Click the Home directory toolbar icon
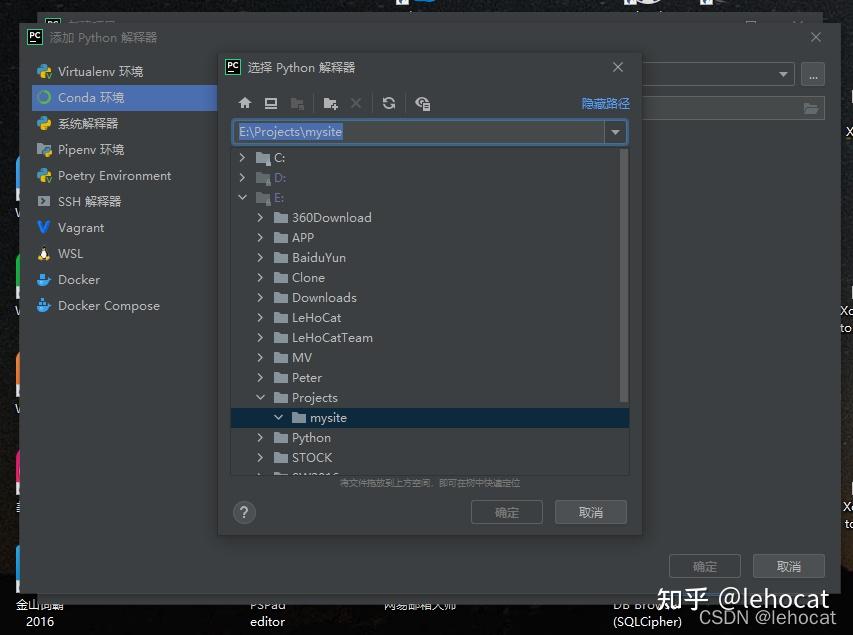The height and width of the screenshot is (635, 853). [x=244, y=103]
